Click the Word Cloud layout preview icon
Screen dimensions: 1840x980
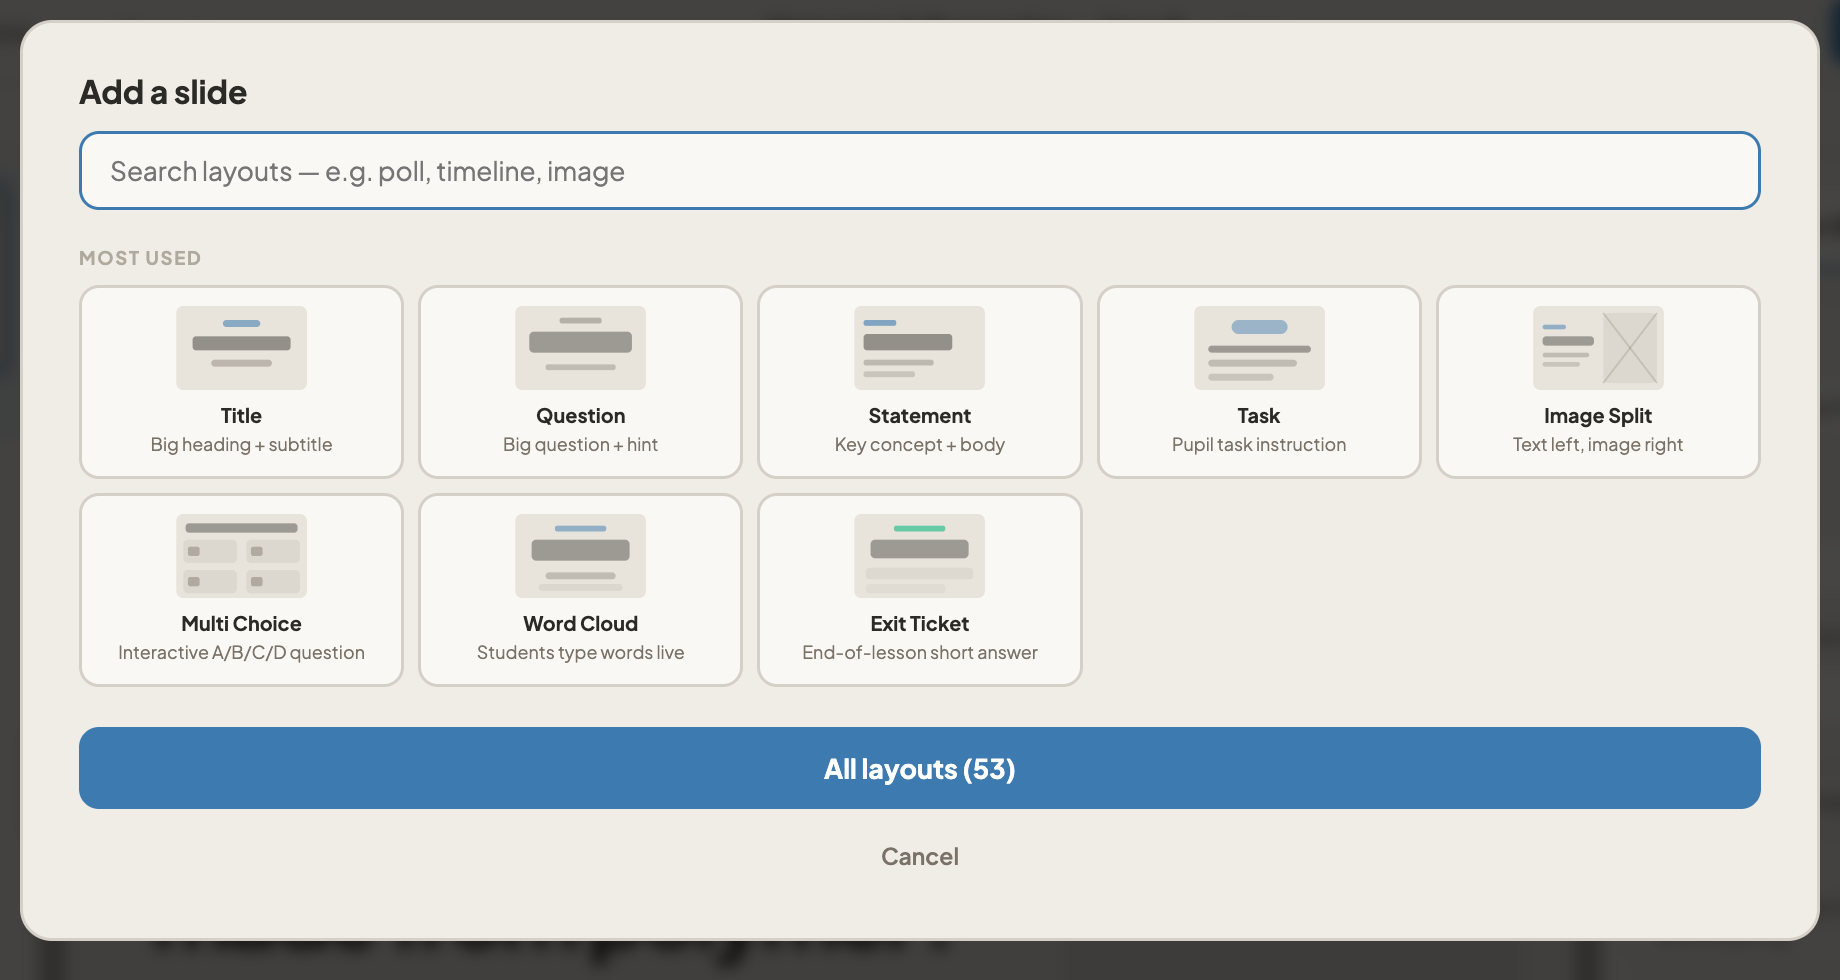(580, 556)
